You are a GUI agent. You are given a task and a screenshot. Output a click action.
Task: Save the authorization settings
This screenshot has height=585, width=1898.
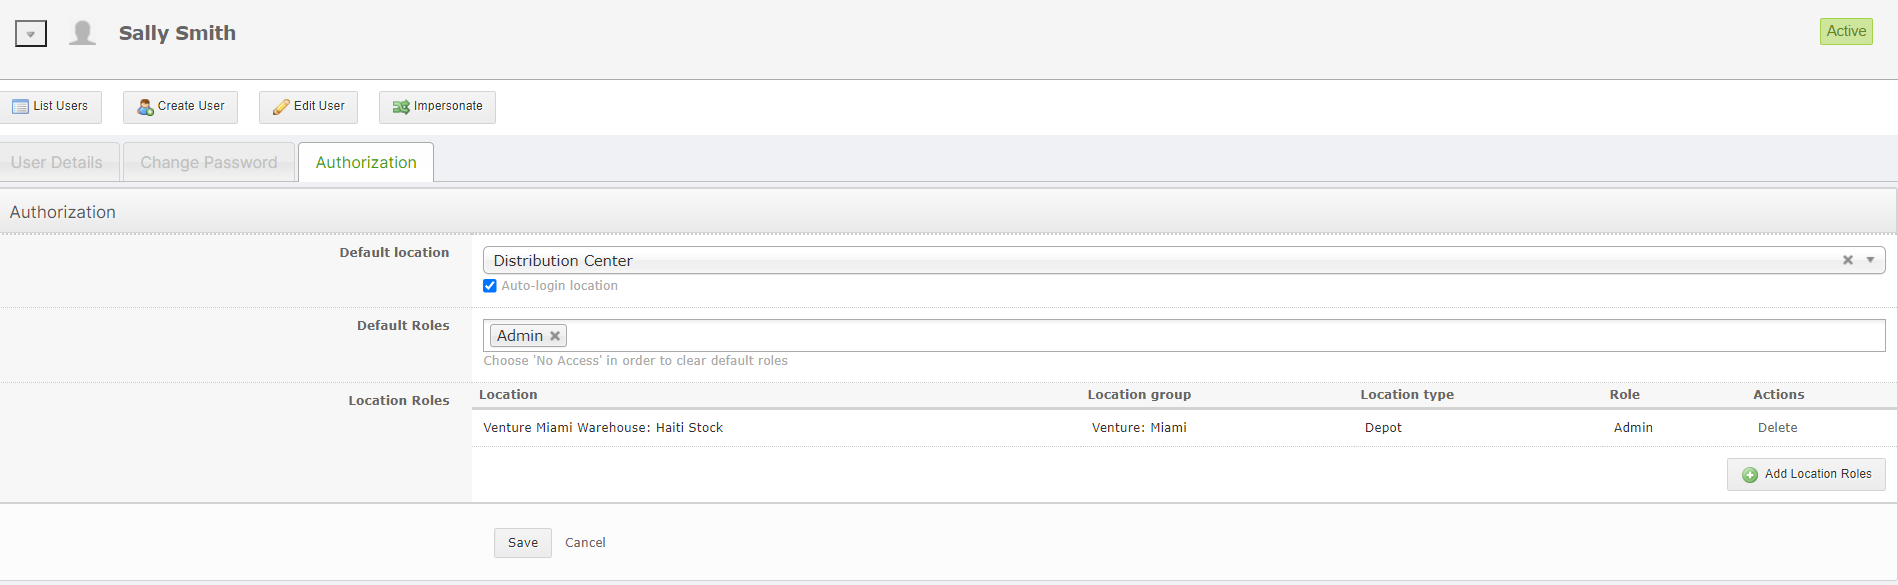(523, 543)
